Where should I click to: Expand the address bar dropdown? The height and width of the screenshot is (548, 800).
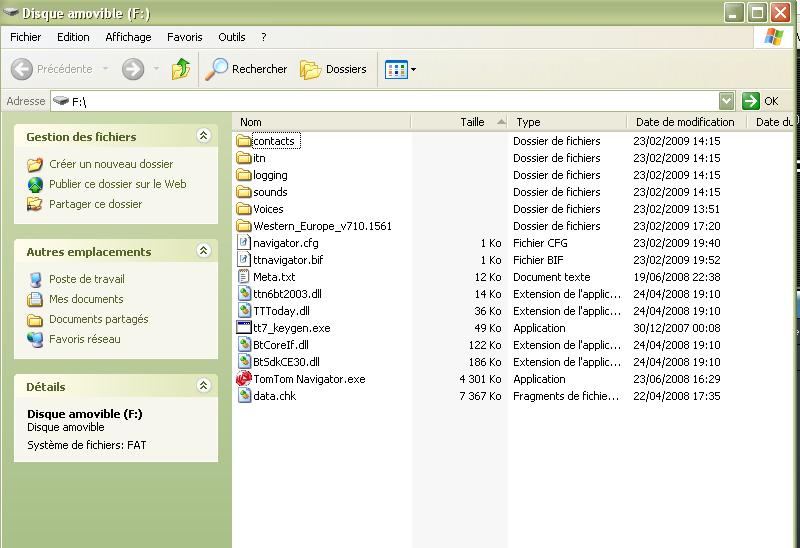click(x=727, y=101)
